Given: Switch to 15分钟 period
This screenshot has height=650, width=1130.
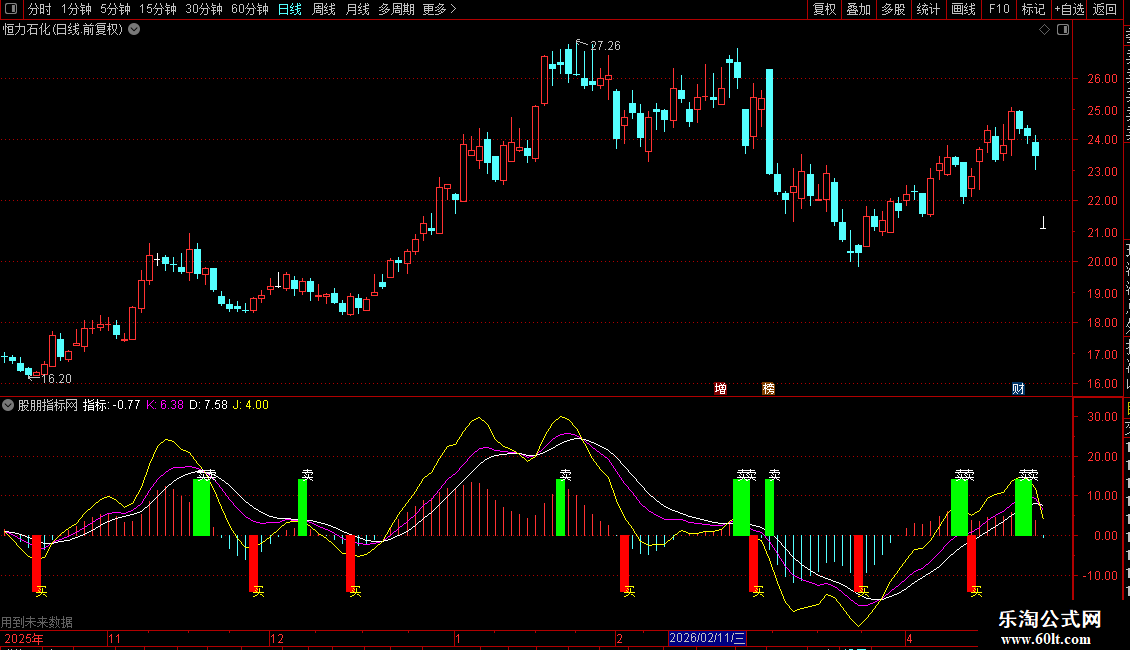Looking at the screenshot, I should (158, 9).
